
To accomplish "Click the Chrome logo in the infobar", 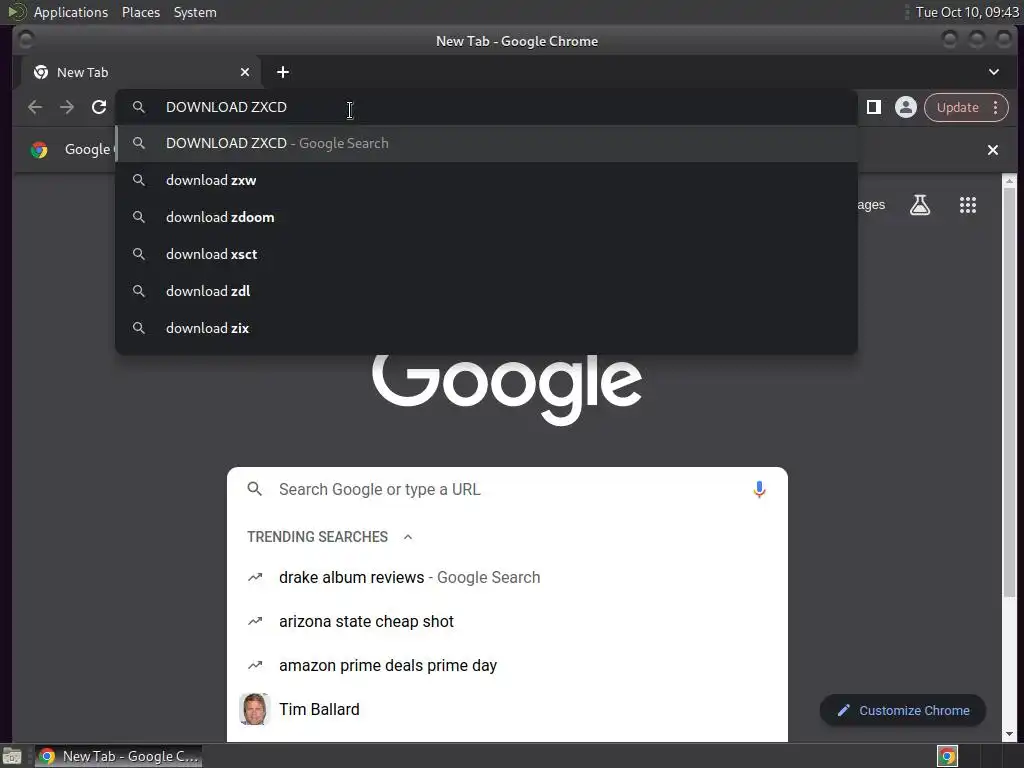I will coord(39,150).
